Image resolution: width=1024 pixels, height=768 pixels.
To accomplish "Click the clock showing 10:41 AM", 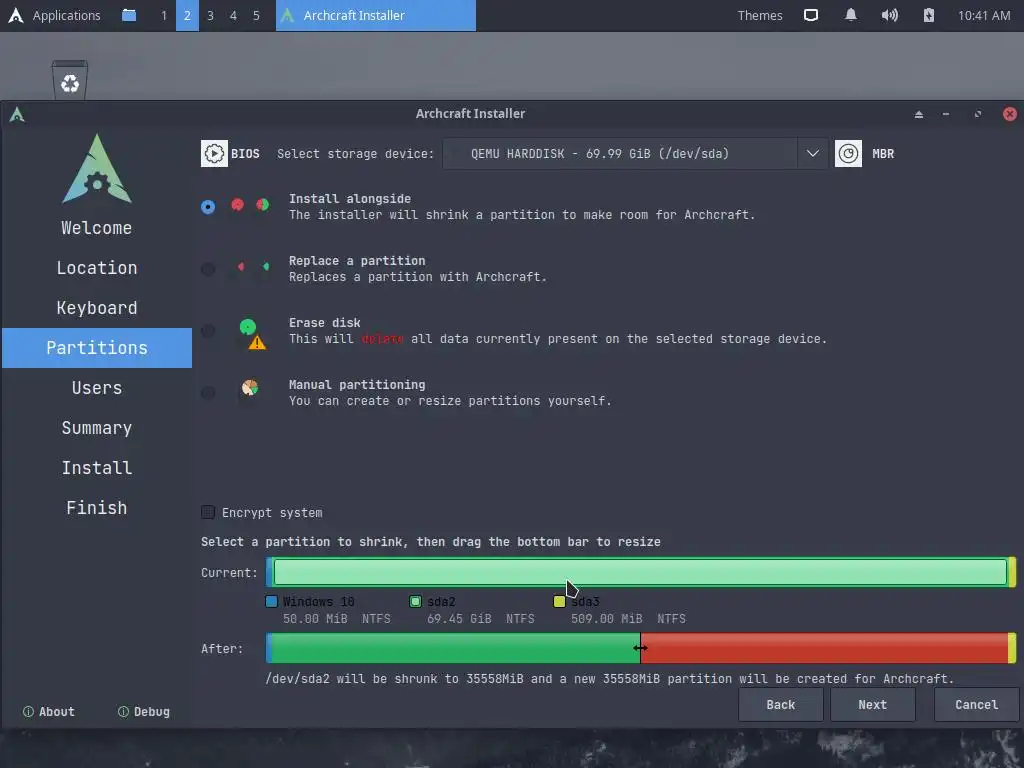I will point(984,15).
